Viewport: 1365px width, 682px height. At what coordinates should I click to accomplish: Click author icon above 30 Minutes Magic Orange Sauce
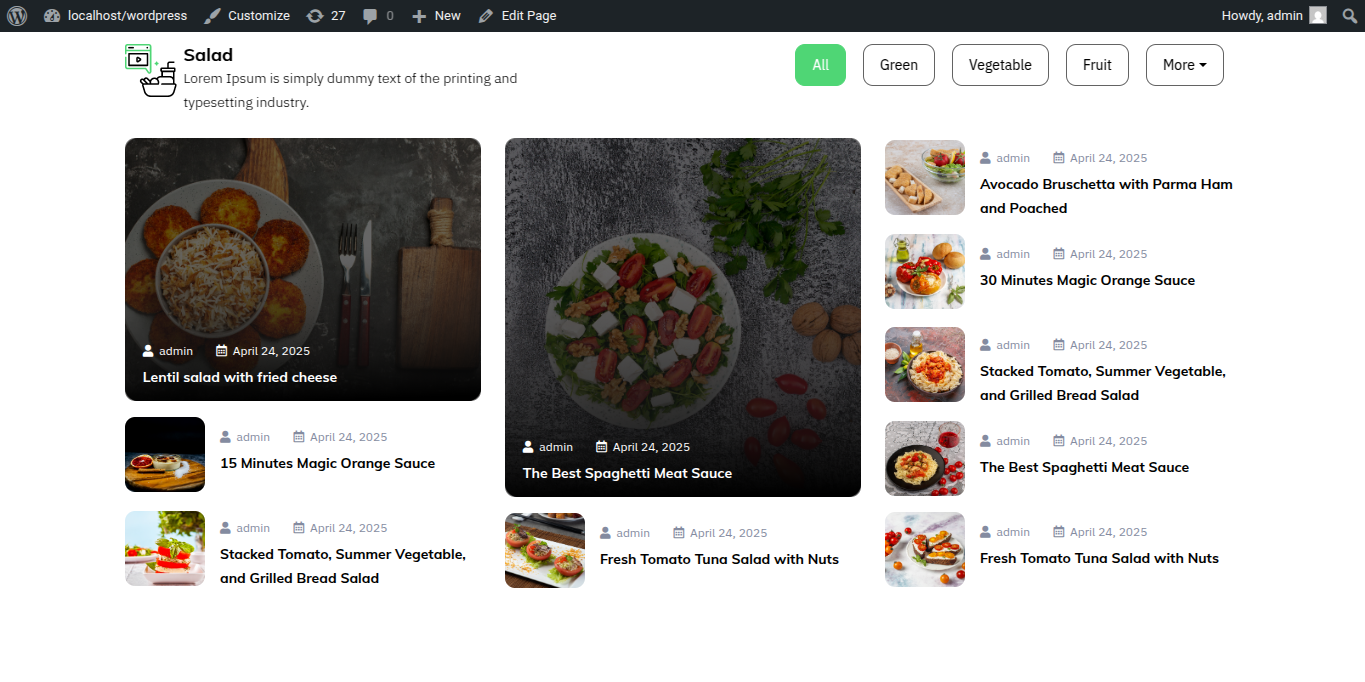[985, 254]
